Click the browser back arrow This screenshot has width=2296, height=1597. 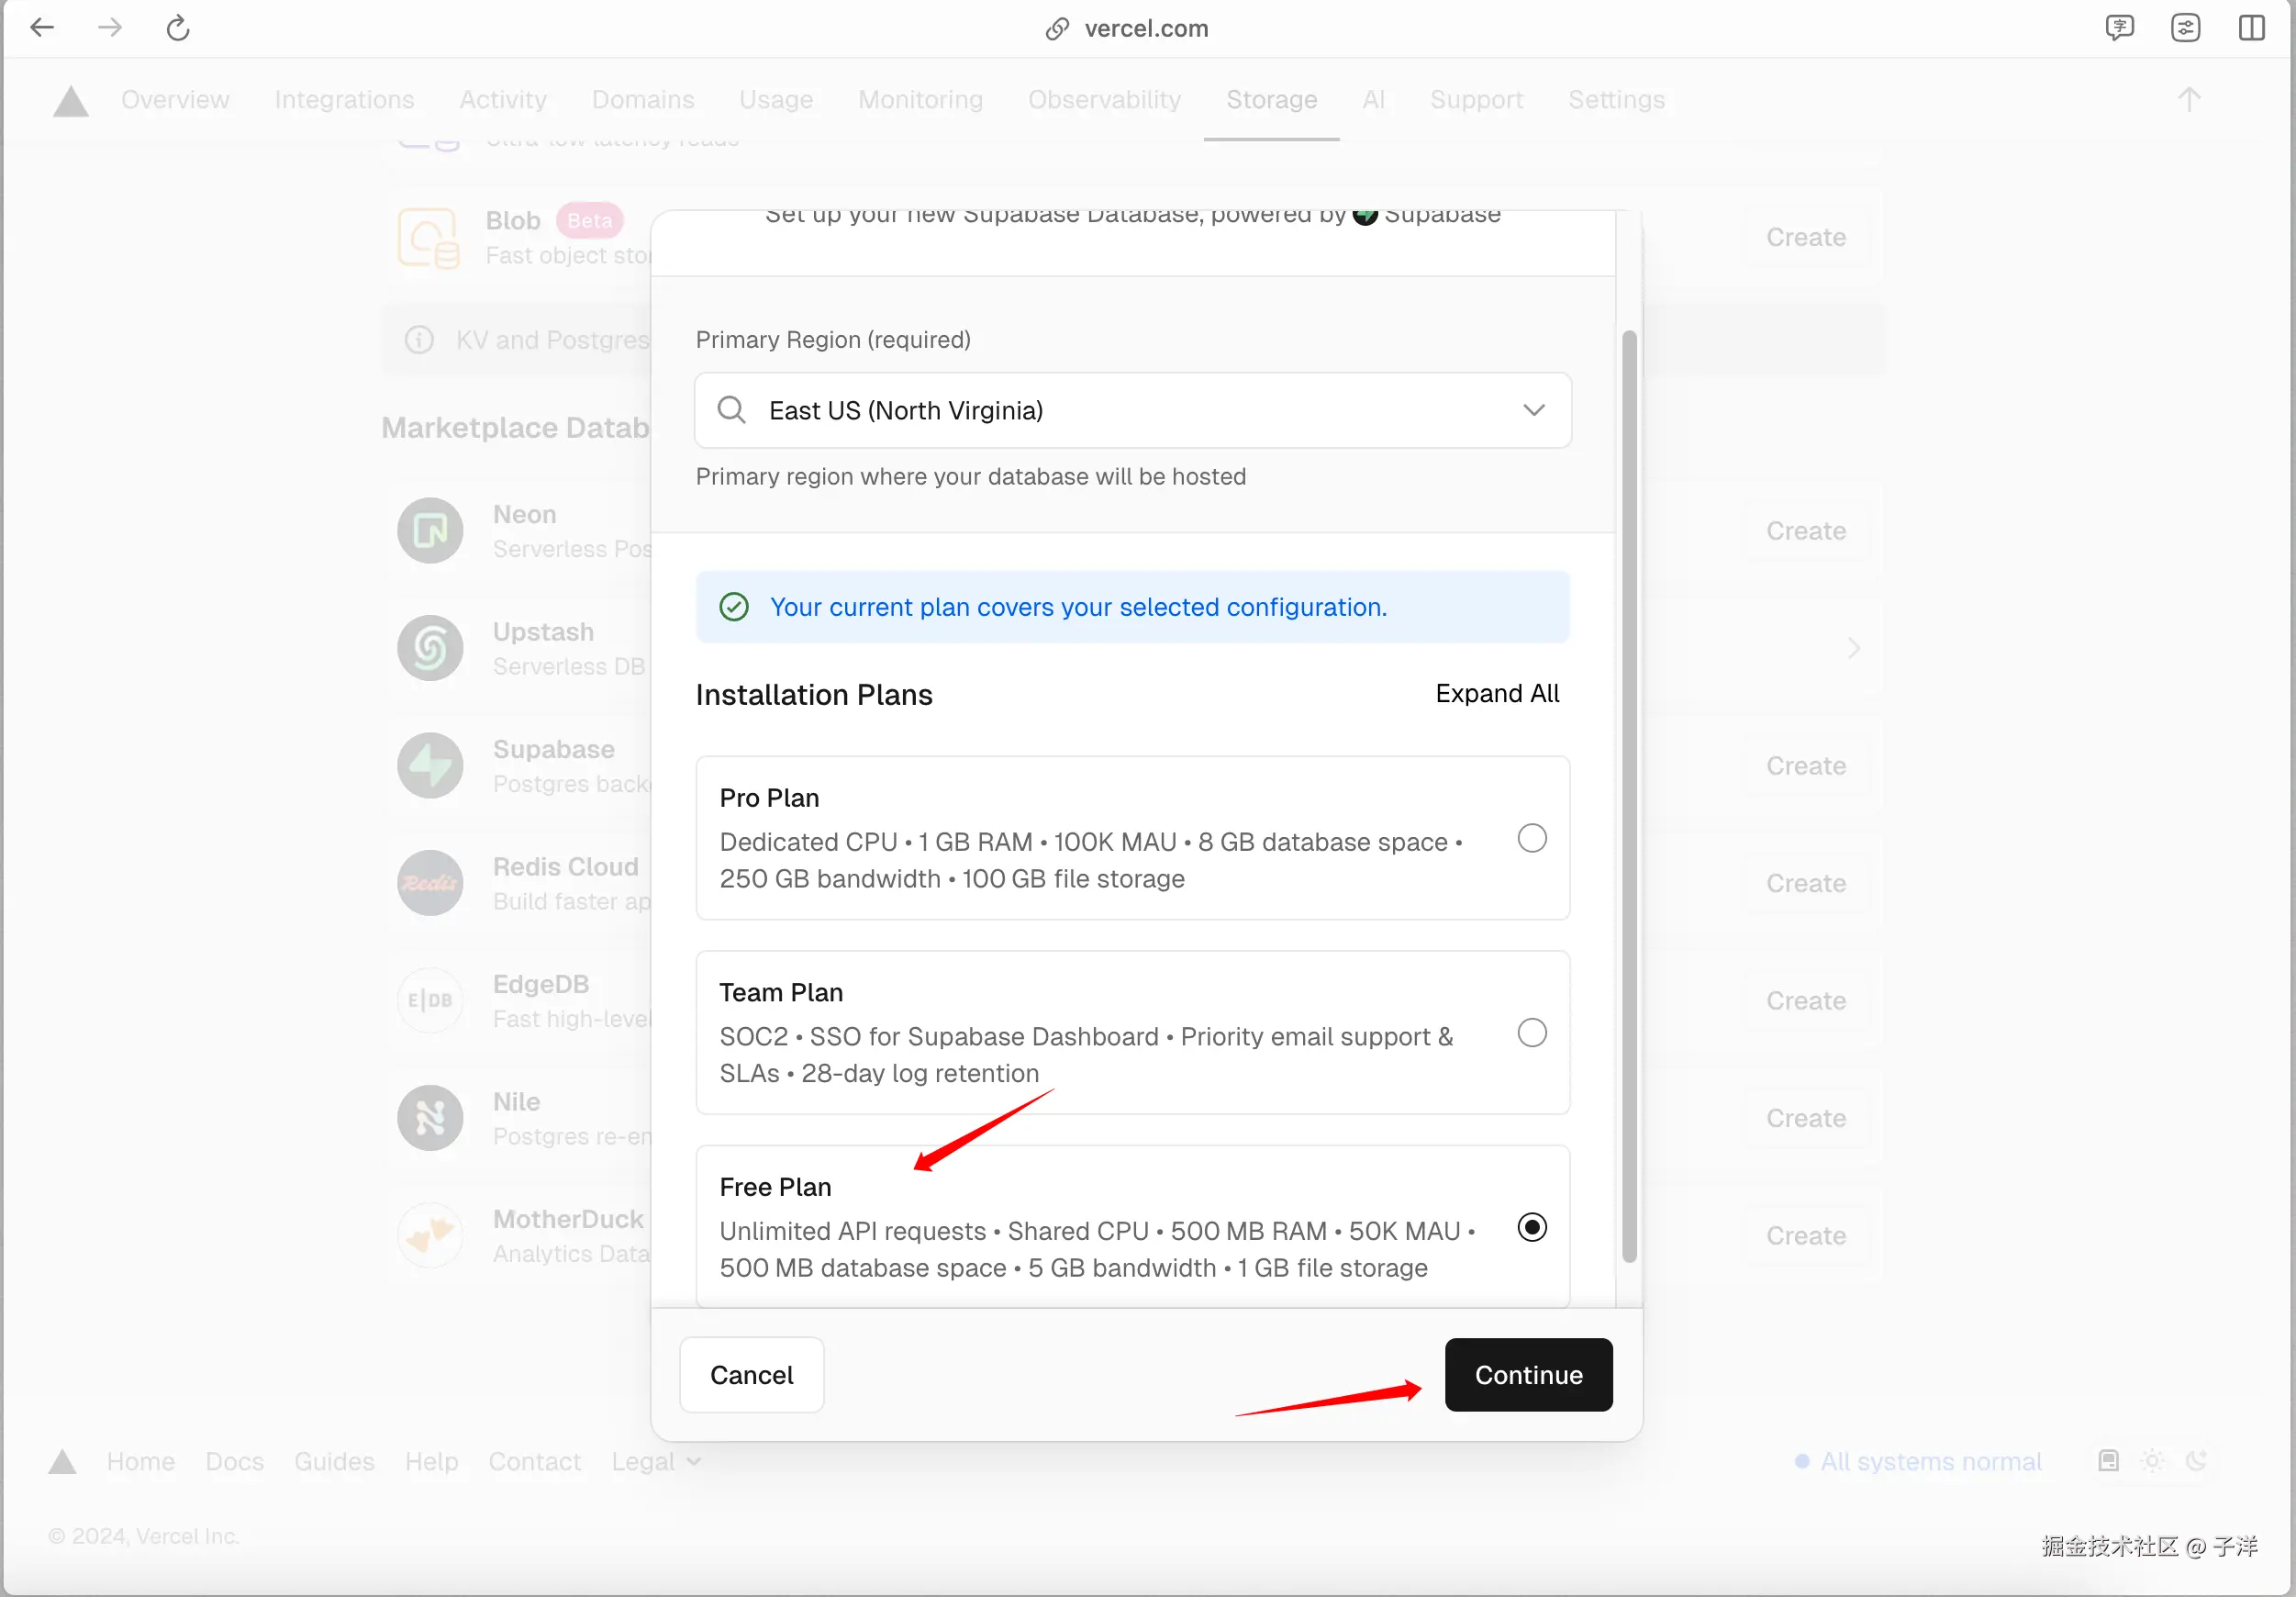pos(42,28)
